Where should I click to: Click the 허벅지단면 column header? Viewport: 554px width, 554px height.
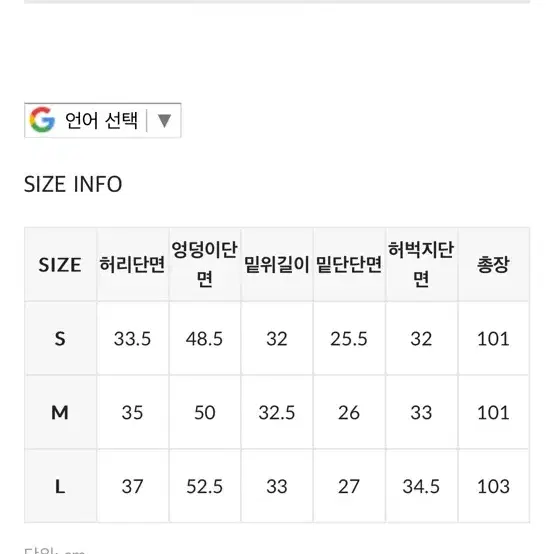421,265
